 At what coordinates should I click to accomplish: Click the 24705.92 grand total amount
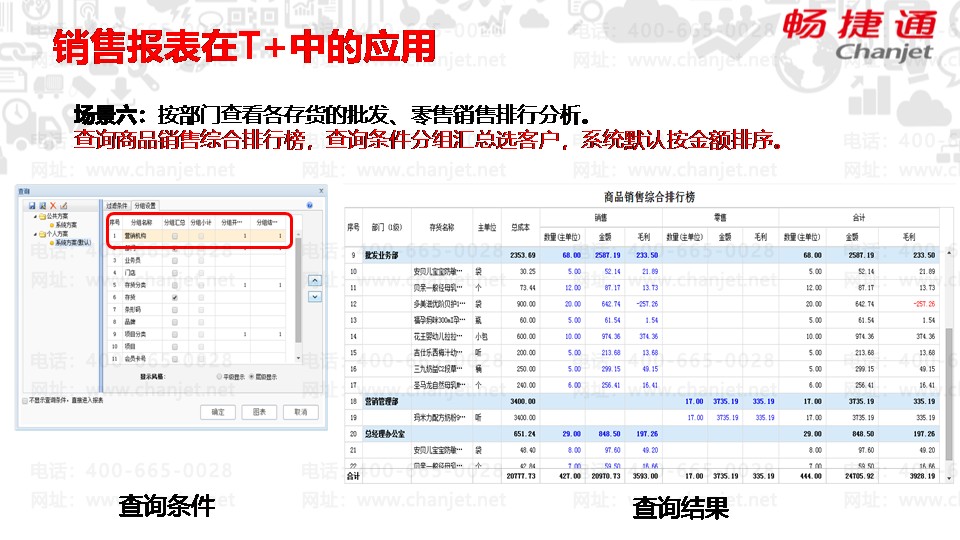(859, 476)
